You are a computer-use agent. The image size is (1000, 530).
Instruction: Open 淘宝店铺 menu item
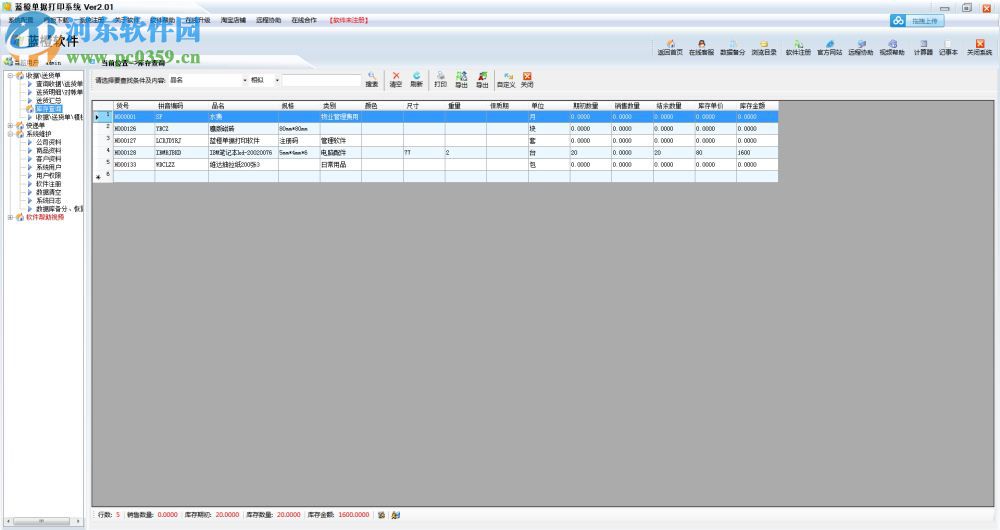point(233,20)
